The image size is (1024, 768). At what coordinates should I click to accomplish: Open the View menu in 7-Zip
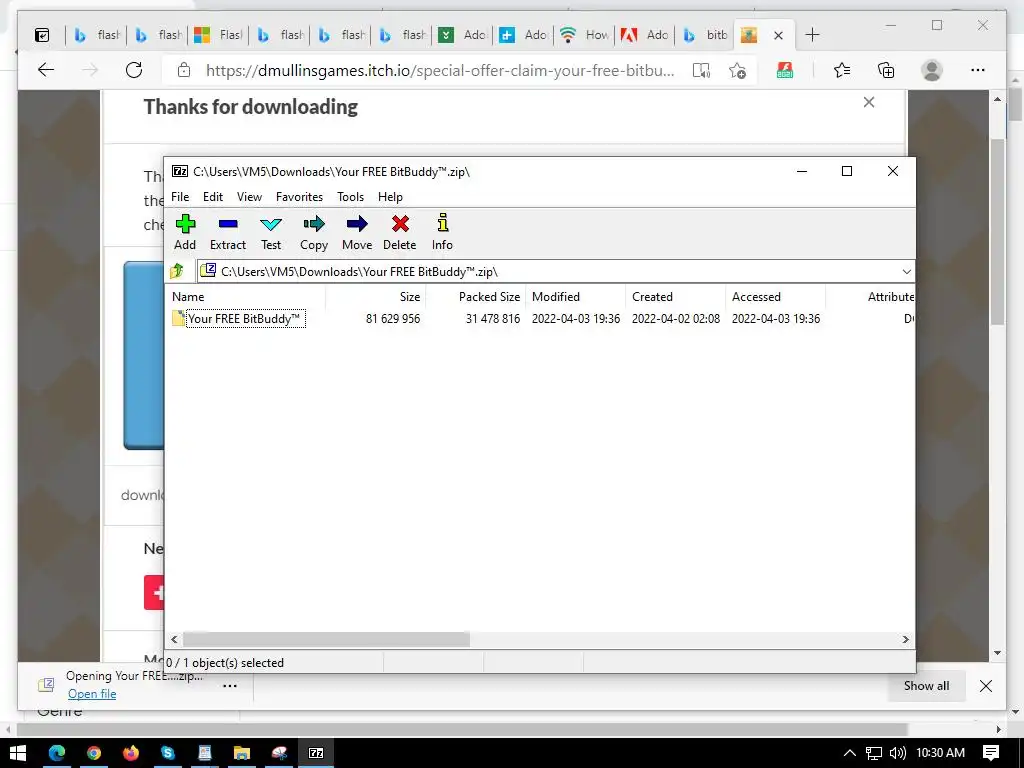pos(249,197)
